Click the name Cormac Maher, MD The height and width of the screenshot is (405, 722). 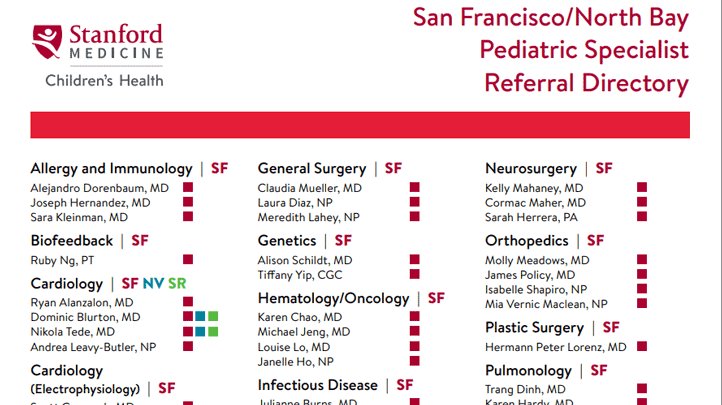[x=535, y=202]
